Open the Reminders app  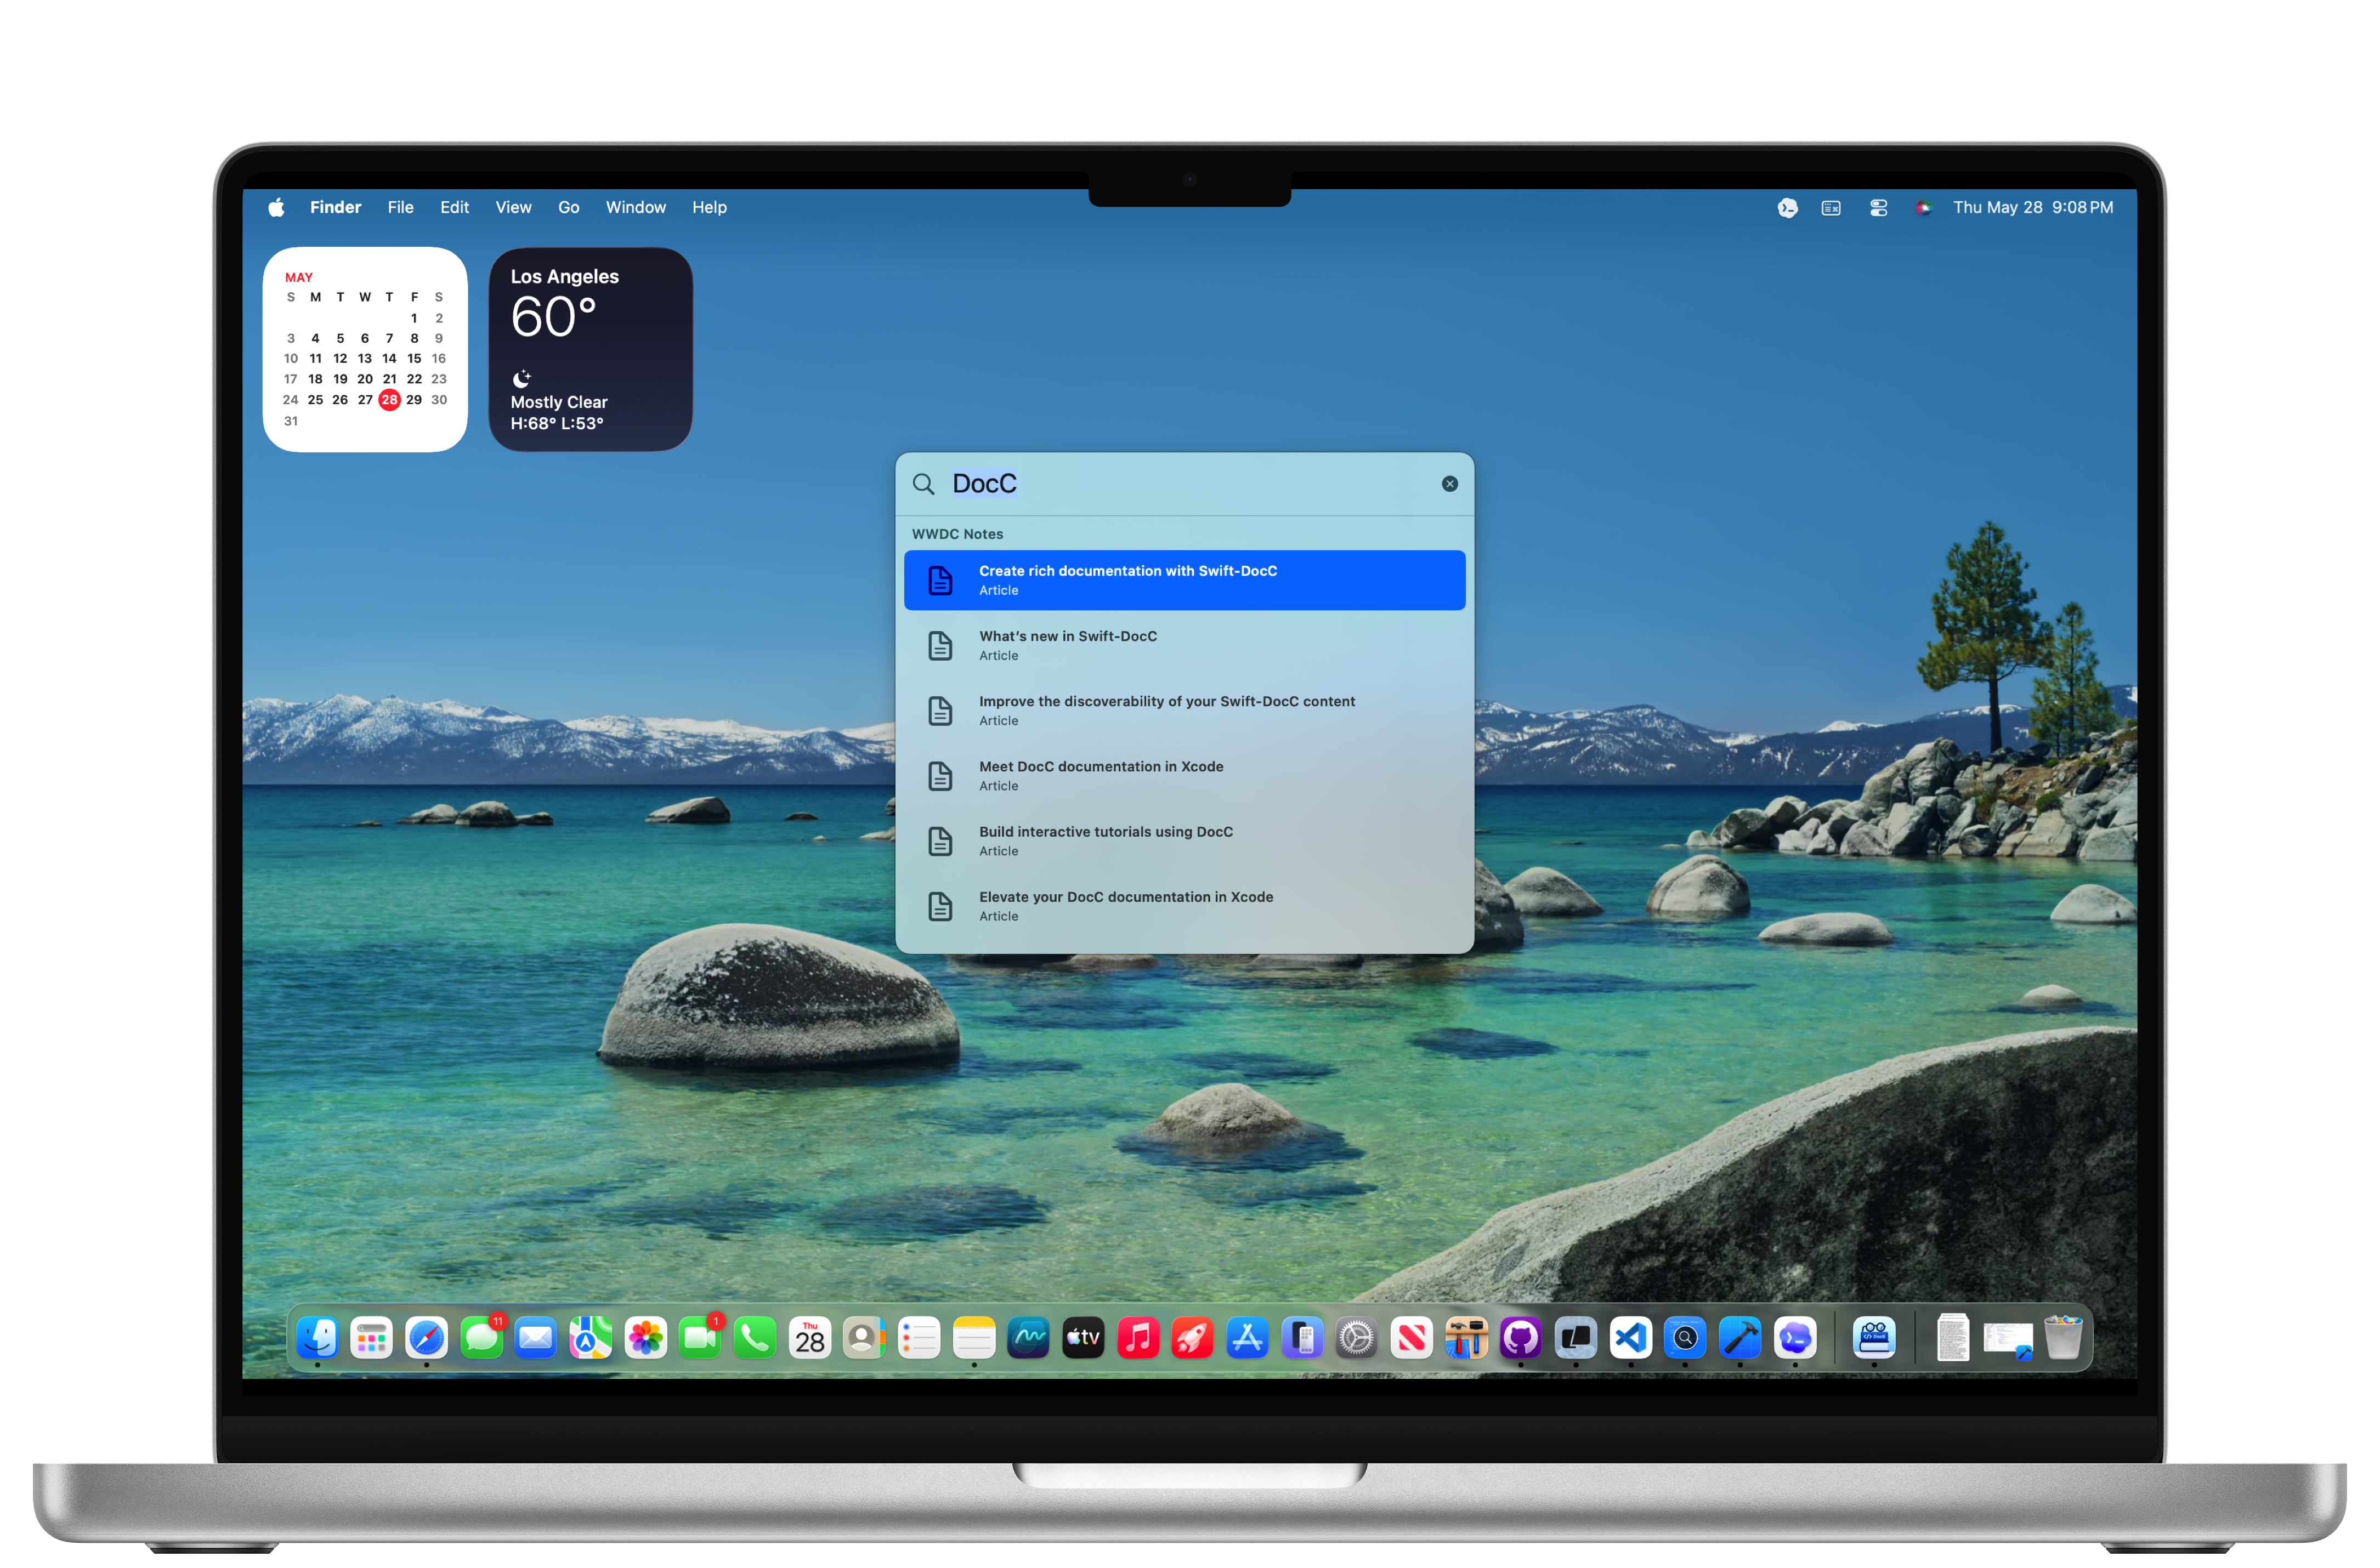(919, 1337)
